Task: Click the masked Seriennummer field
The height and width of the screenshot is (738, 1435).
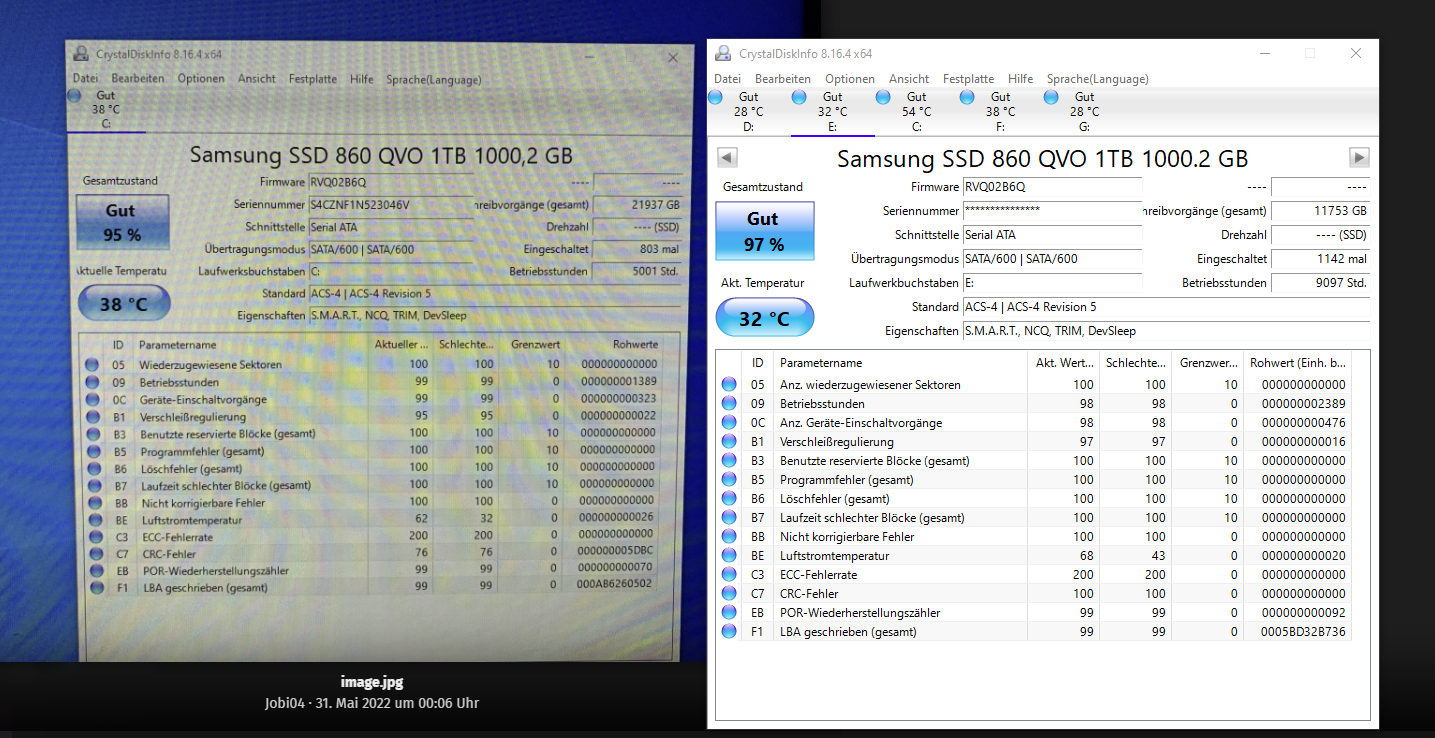Action: coord(1051,211)
